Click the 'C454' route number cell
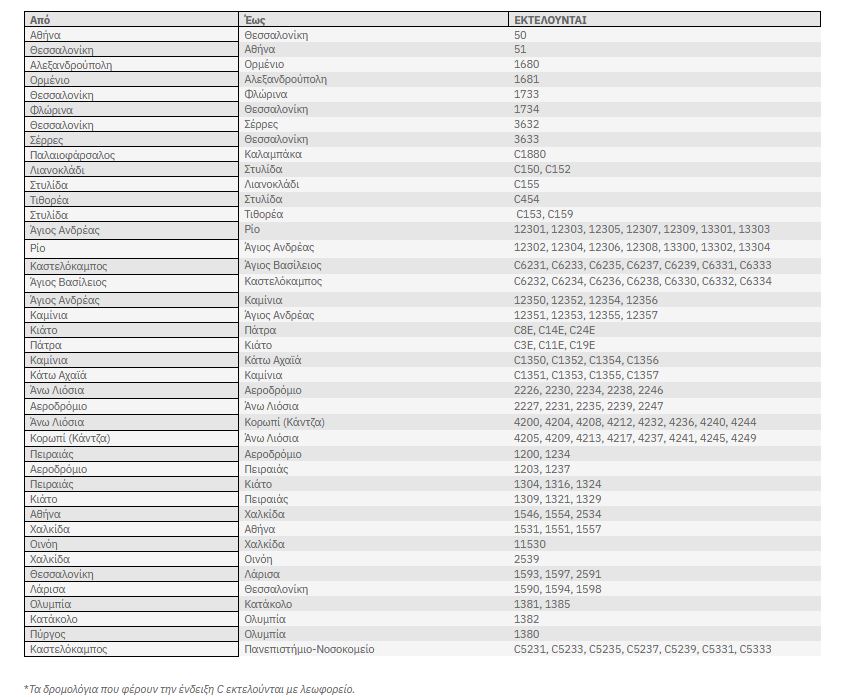This screenshot has width=856, height=697. [x=526, y=200]
